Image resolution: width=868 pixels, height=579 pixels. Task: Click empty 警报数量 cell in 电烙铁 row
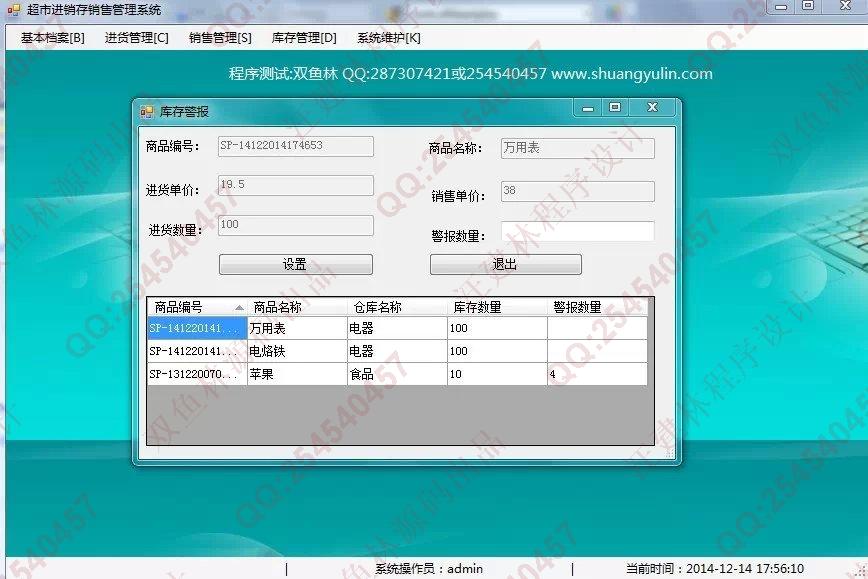coord(597,351)
